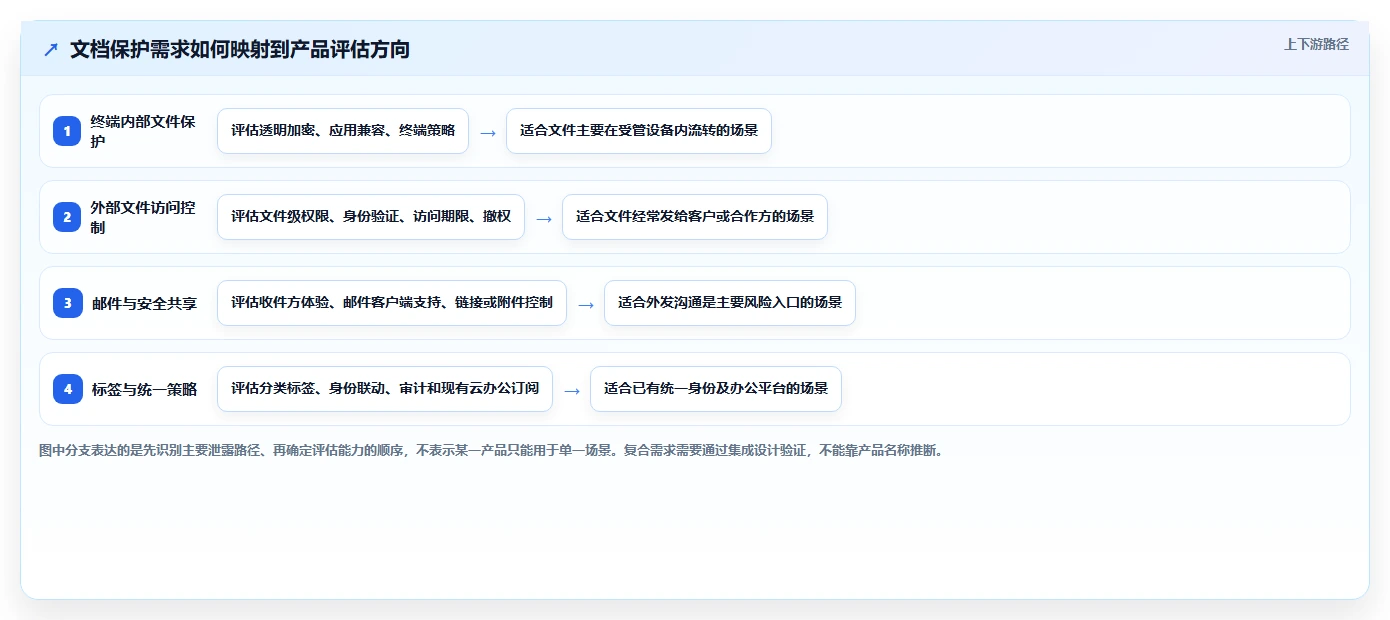Click the arrow after 评估分类标签 box
Viewport: 1390px width, 620px height.
pos(572,390)
